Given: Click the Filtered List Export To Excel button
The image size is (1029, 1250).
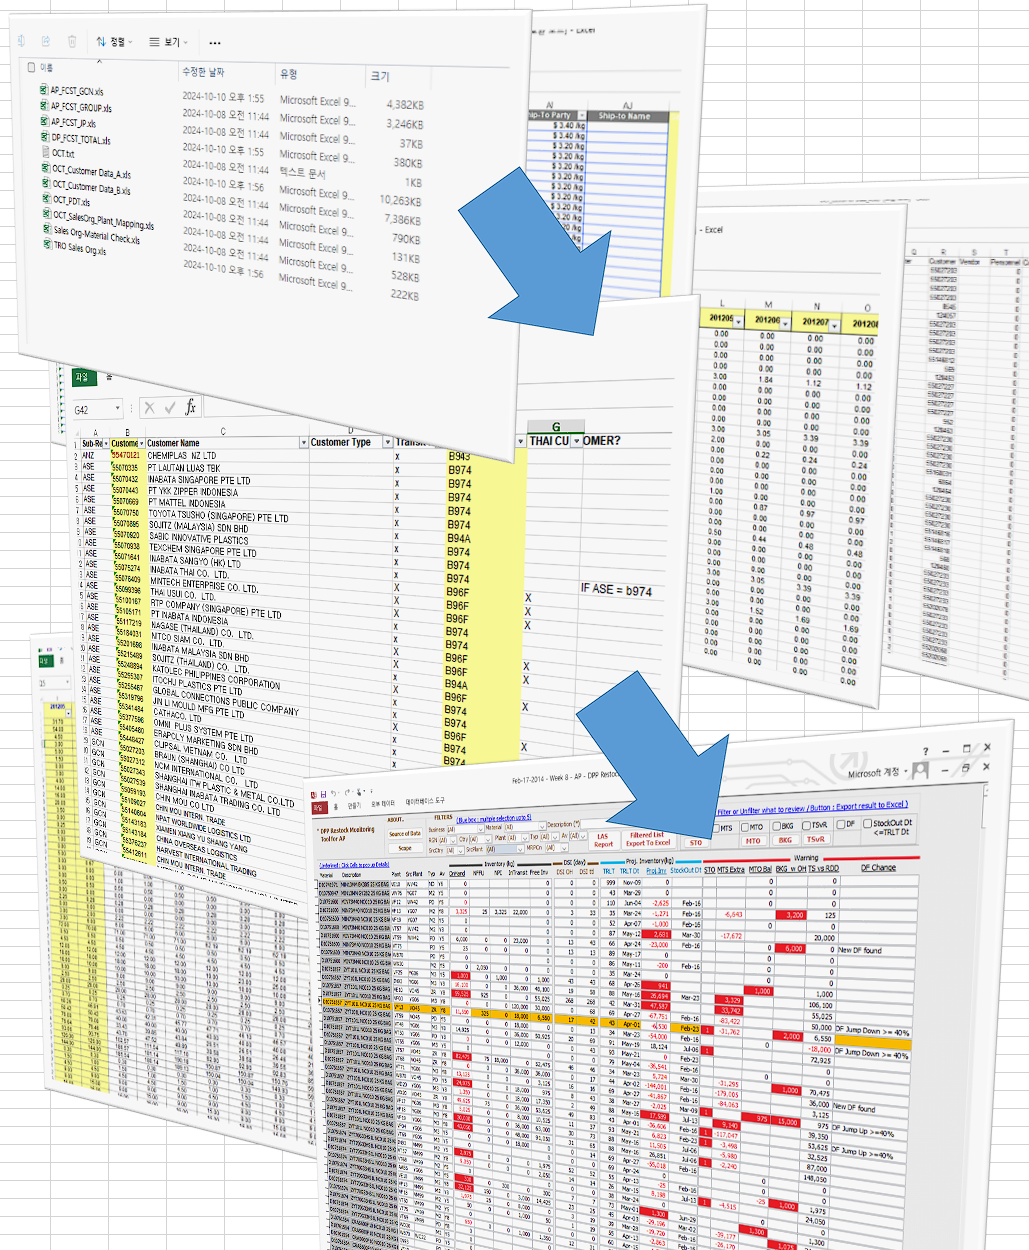Looking at the screenshot, I should pyautogui.click(x=648, y=839).
